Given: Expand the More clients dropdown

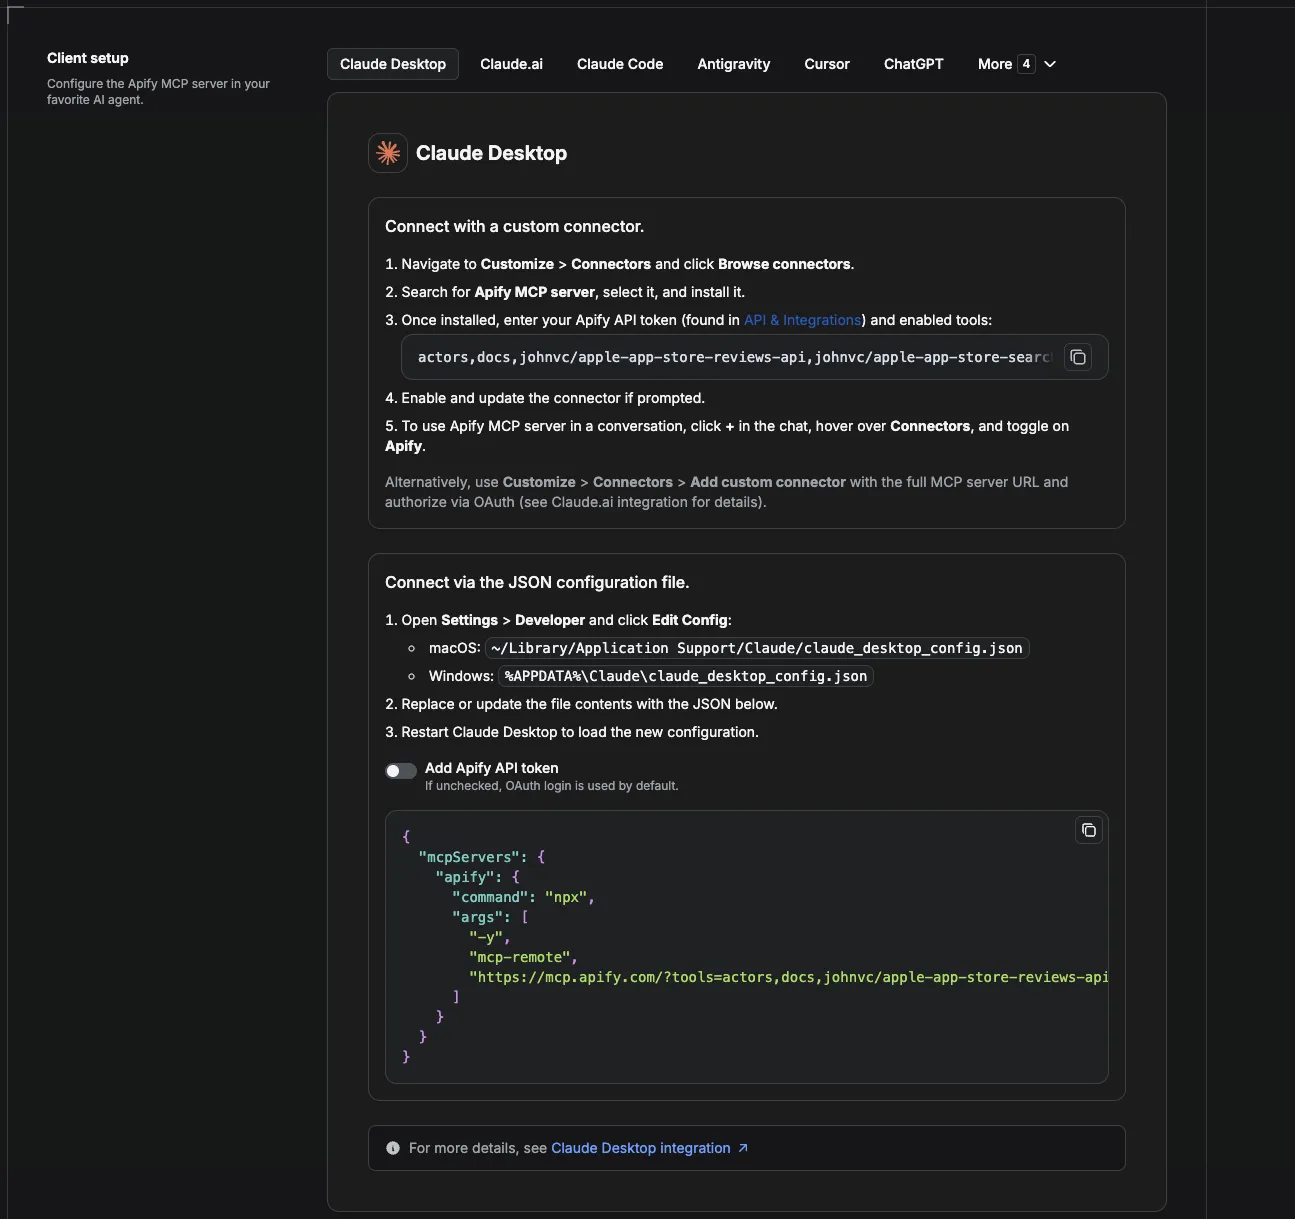Looking at the screenshot, I should 1017,64.
